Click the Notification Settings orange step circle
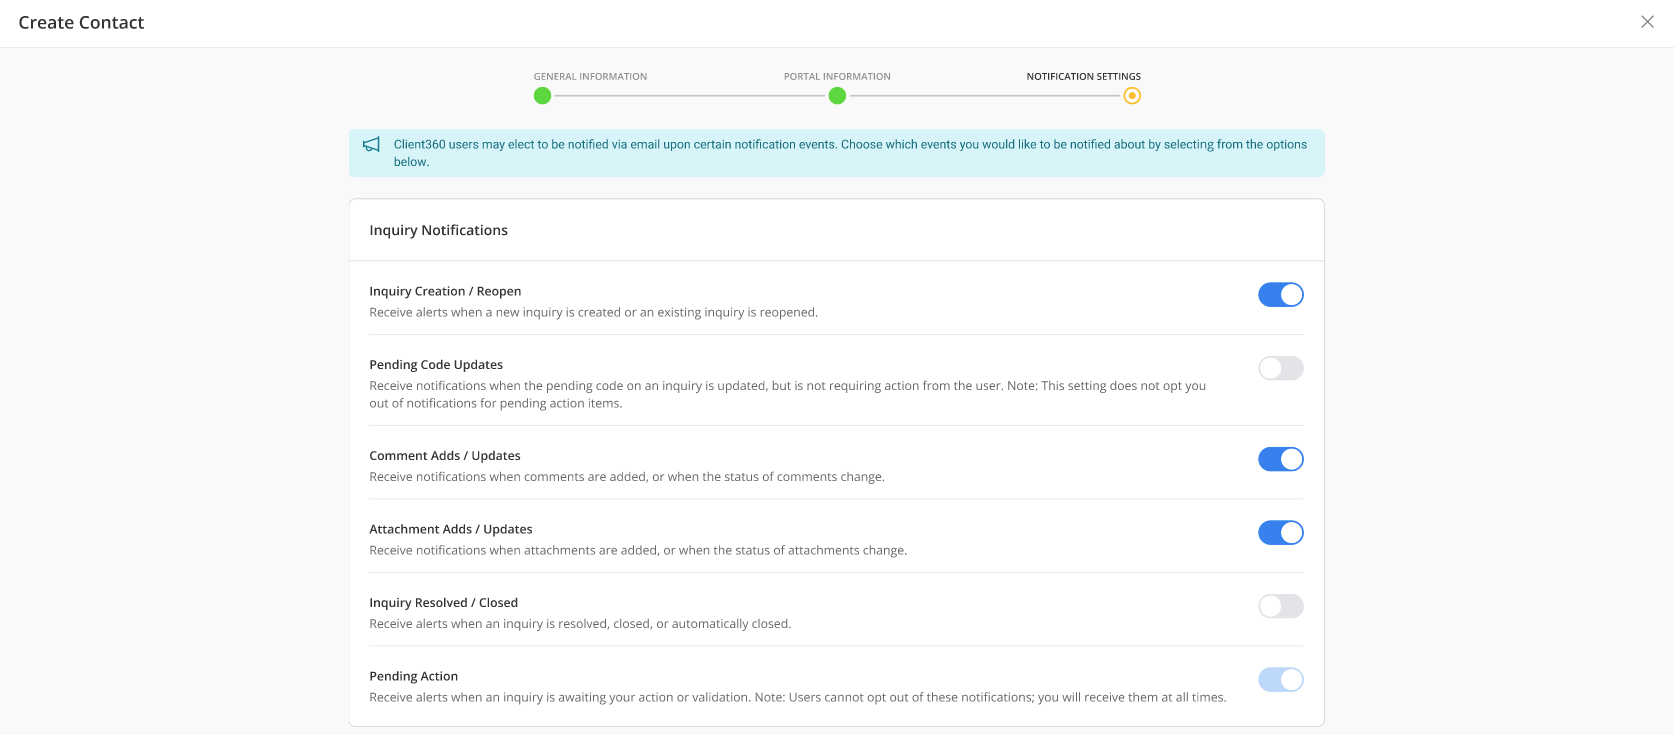The height and width of the screenshot is (735, 1674). [x=1131, y=96]
